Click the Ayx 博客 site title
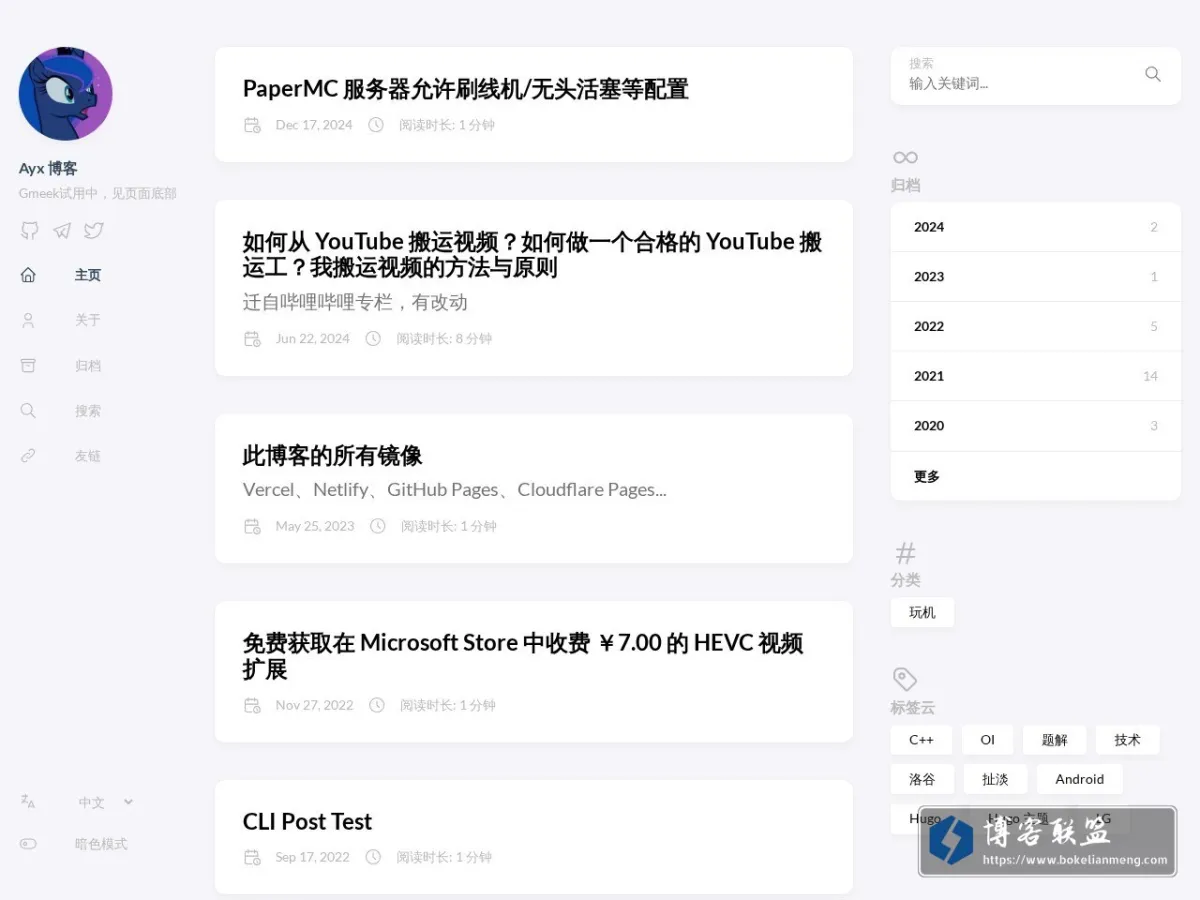Screen dimensions: 1200x900 [x=48, y=169]
